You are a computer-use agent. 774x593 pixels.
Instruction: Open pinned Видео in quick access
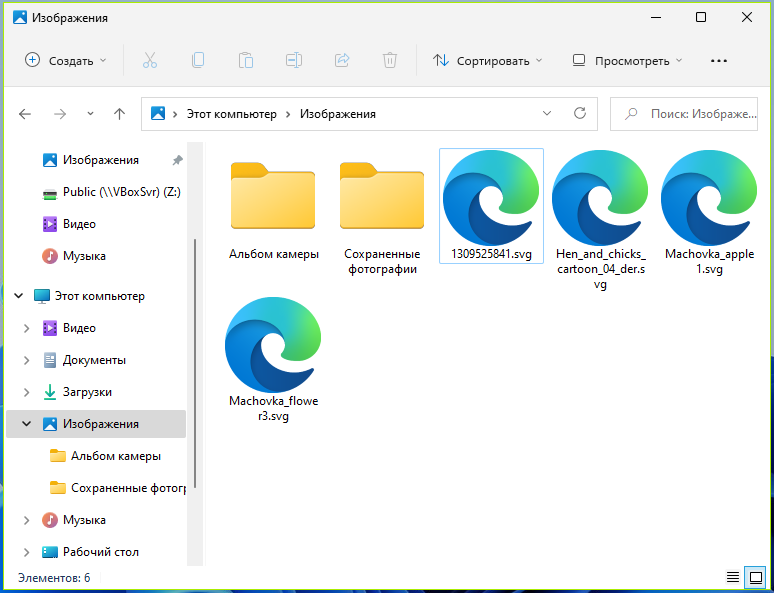[69, 224]
